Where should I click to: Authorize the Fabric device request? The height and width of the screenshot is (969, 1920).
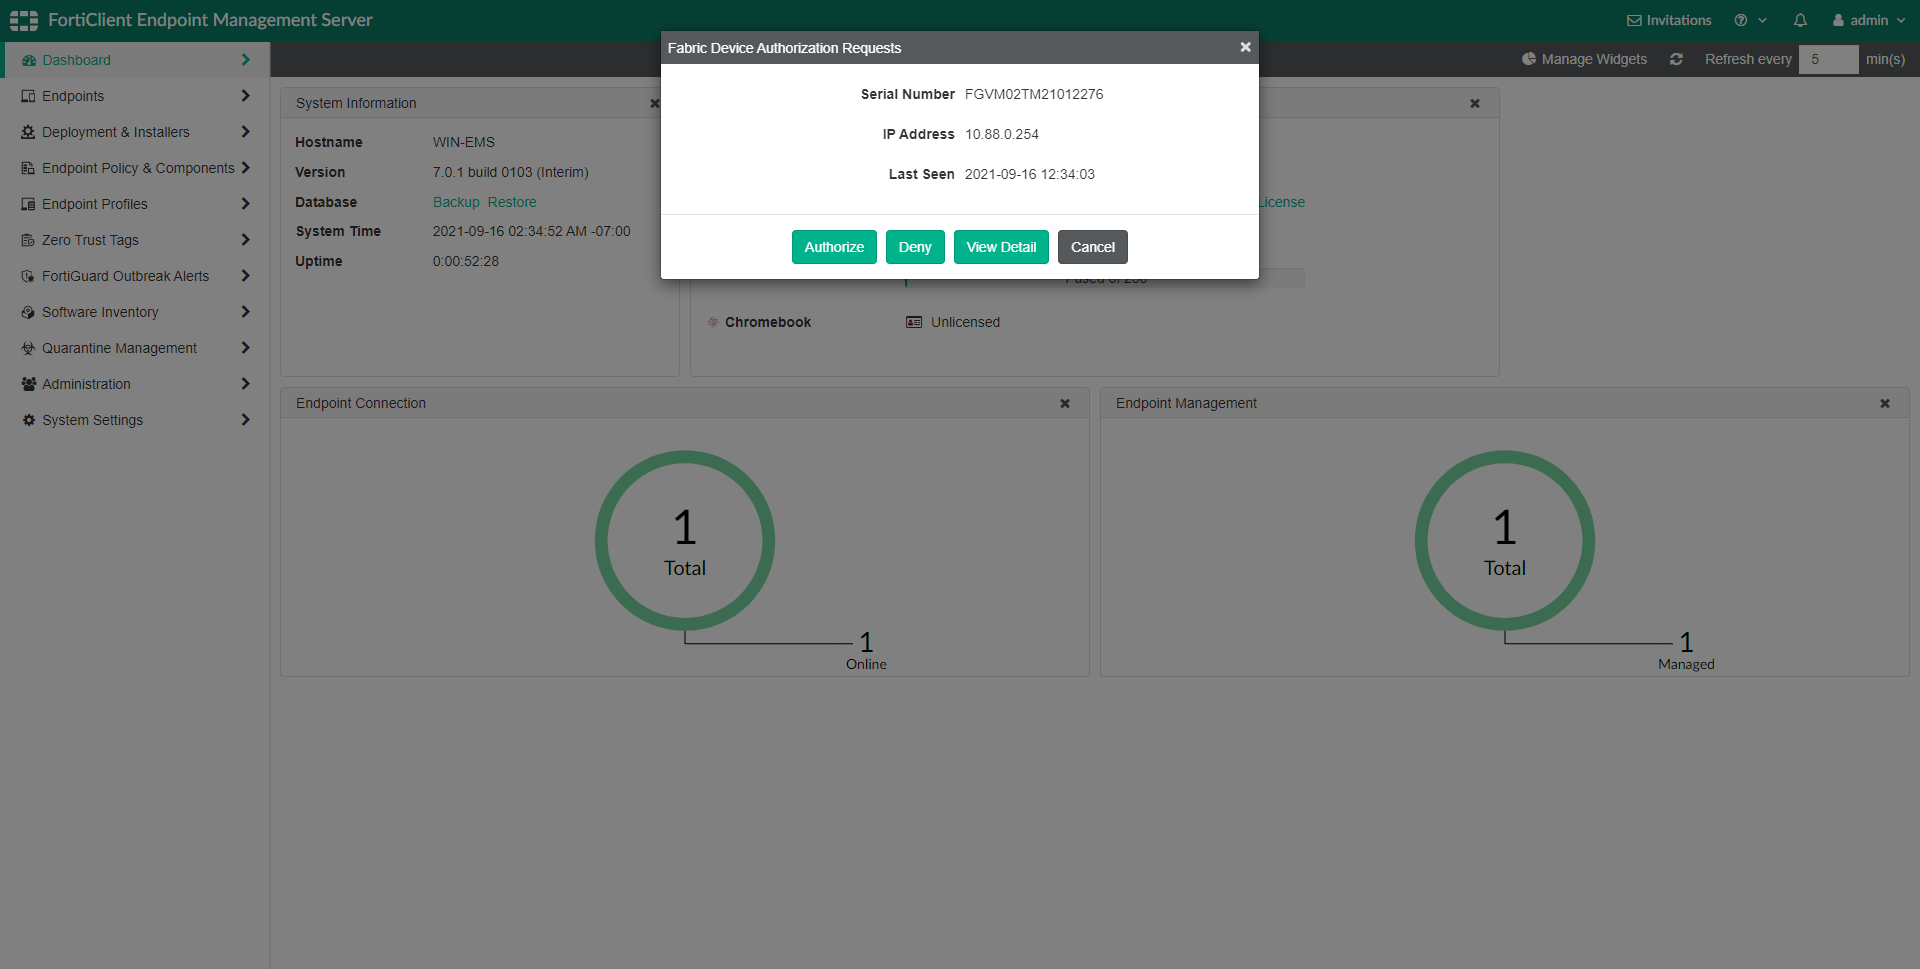(x=834, y=247)
